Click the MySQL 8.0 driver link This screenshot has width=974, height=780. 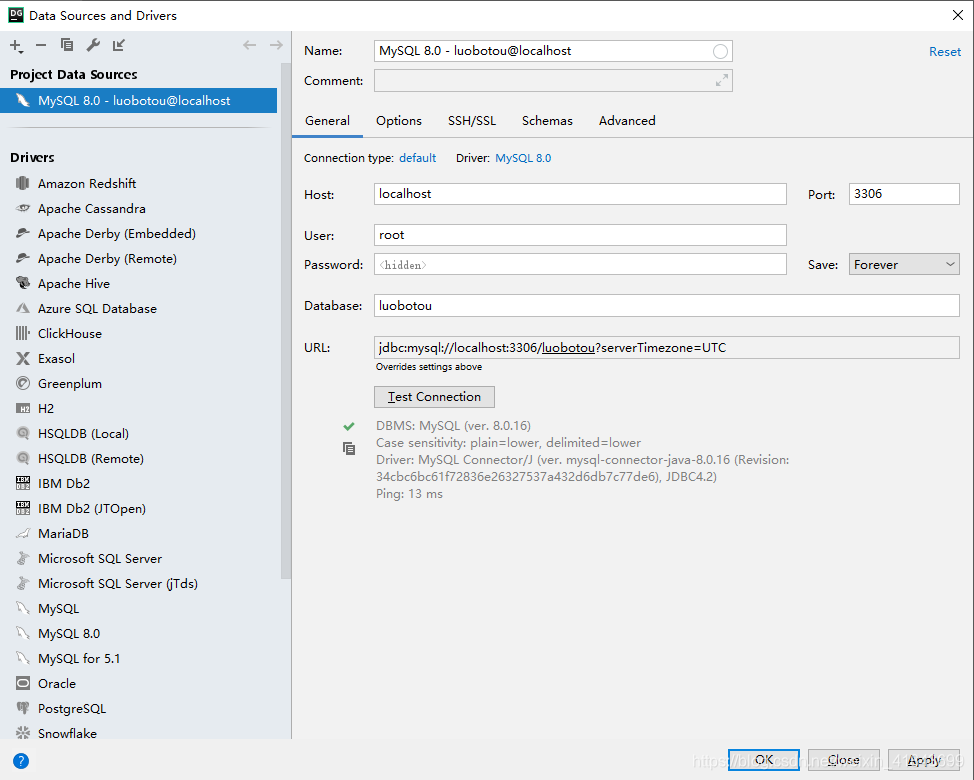(x=523, y=158)
